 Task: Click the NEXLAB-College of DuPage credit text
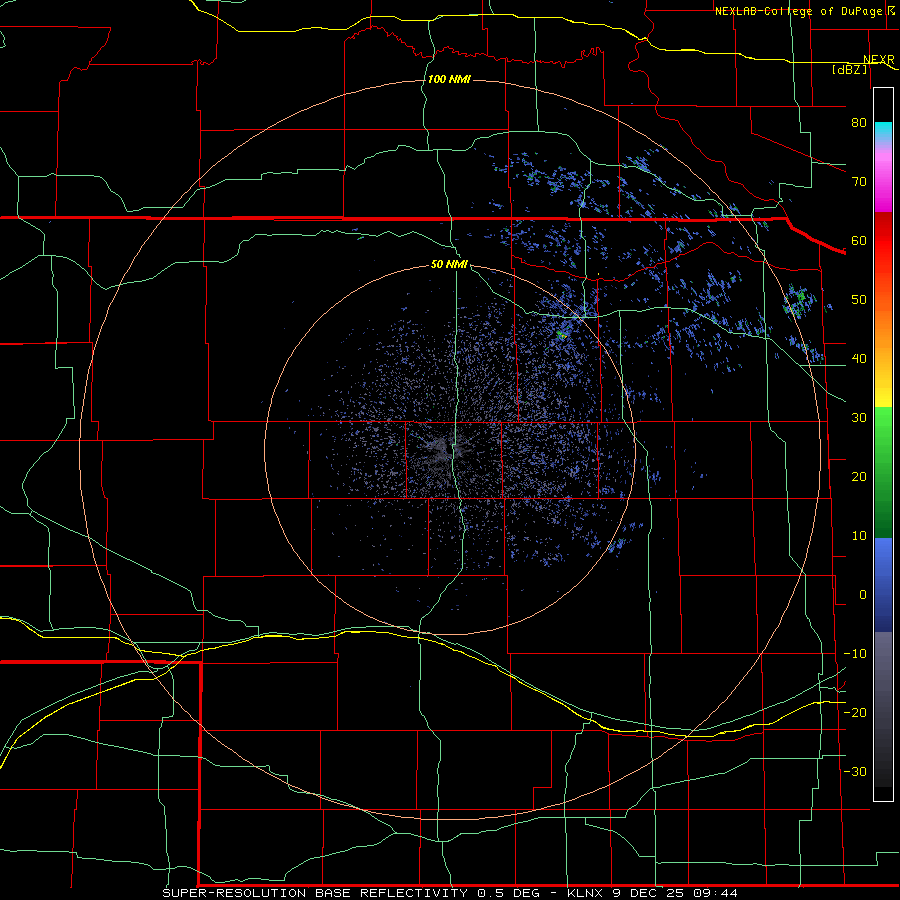pos(798,11)
